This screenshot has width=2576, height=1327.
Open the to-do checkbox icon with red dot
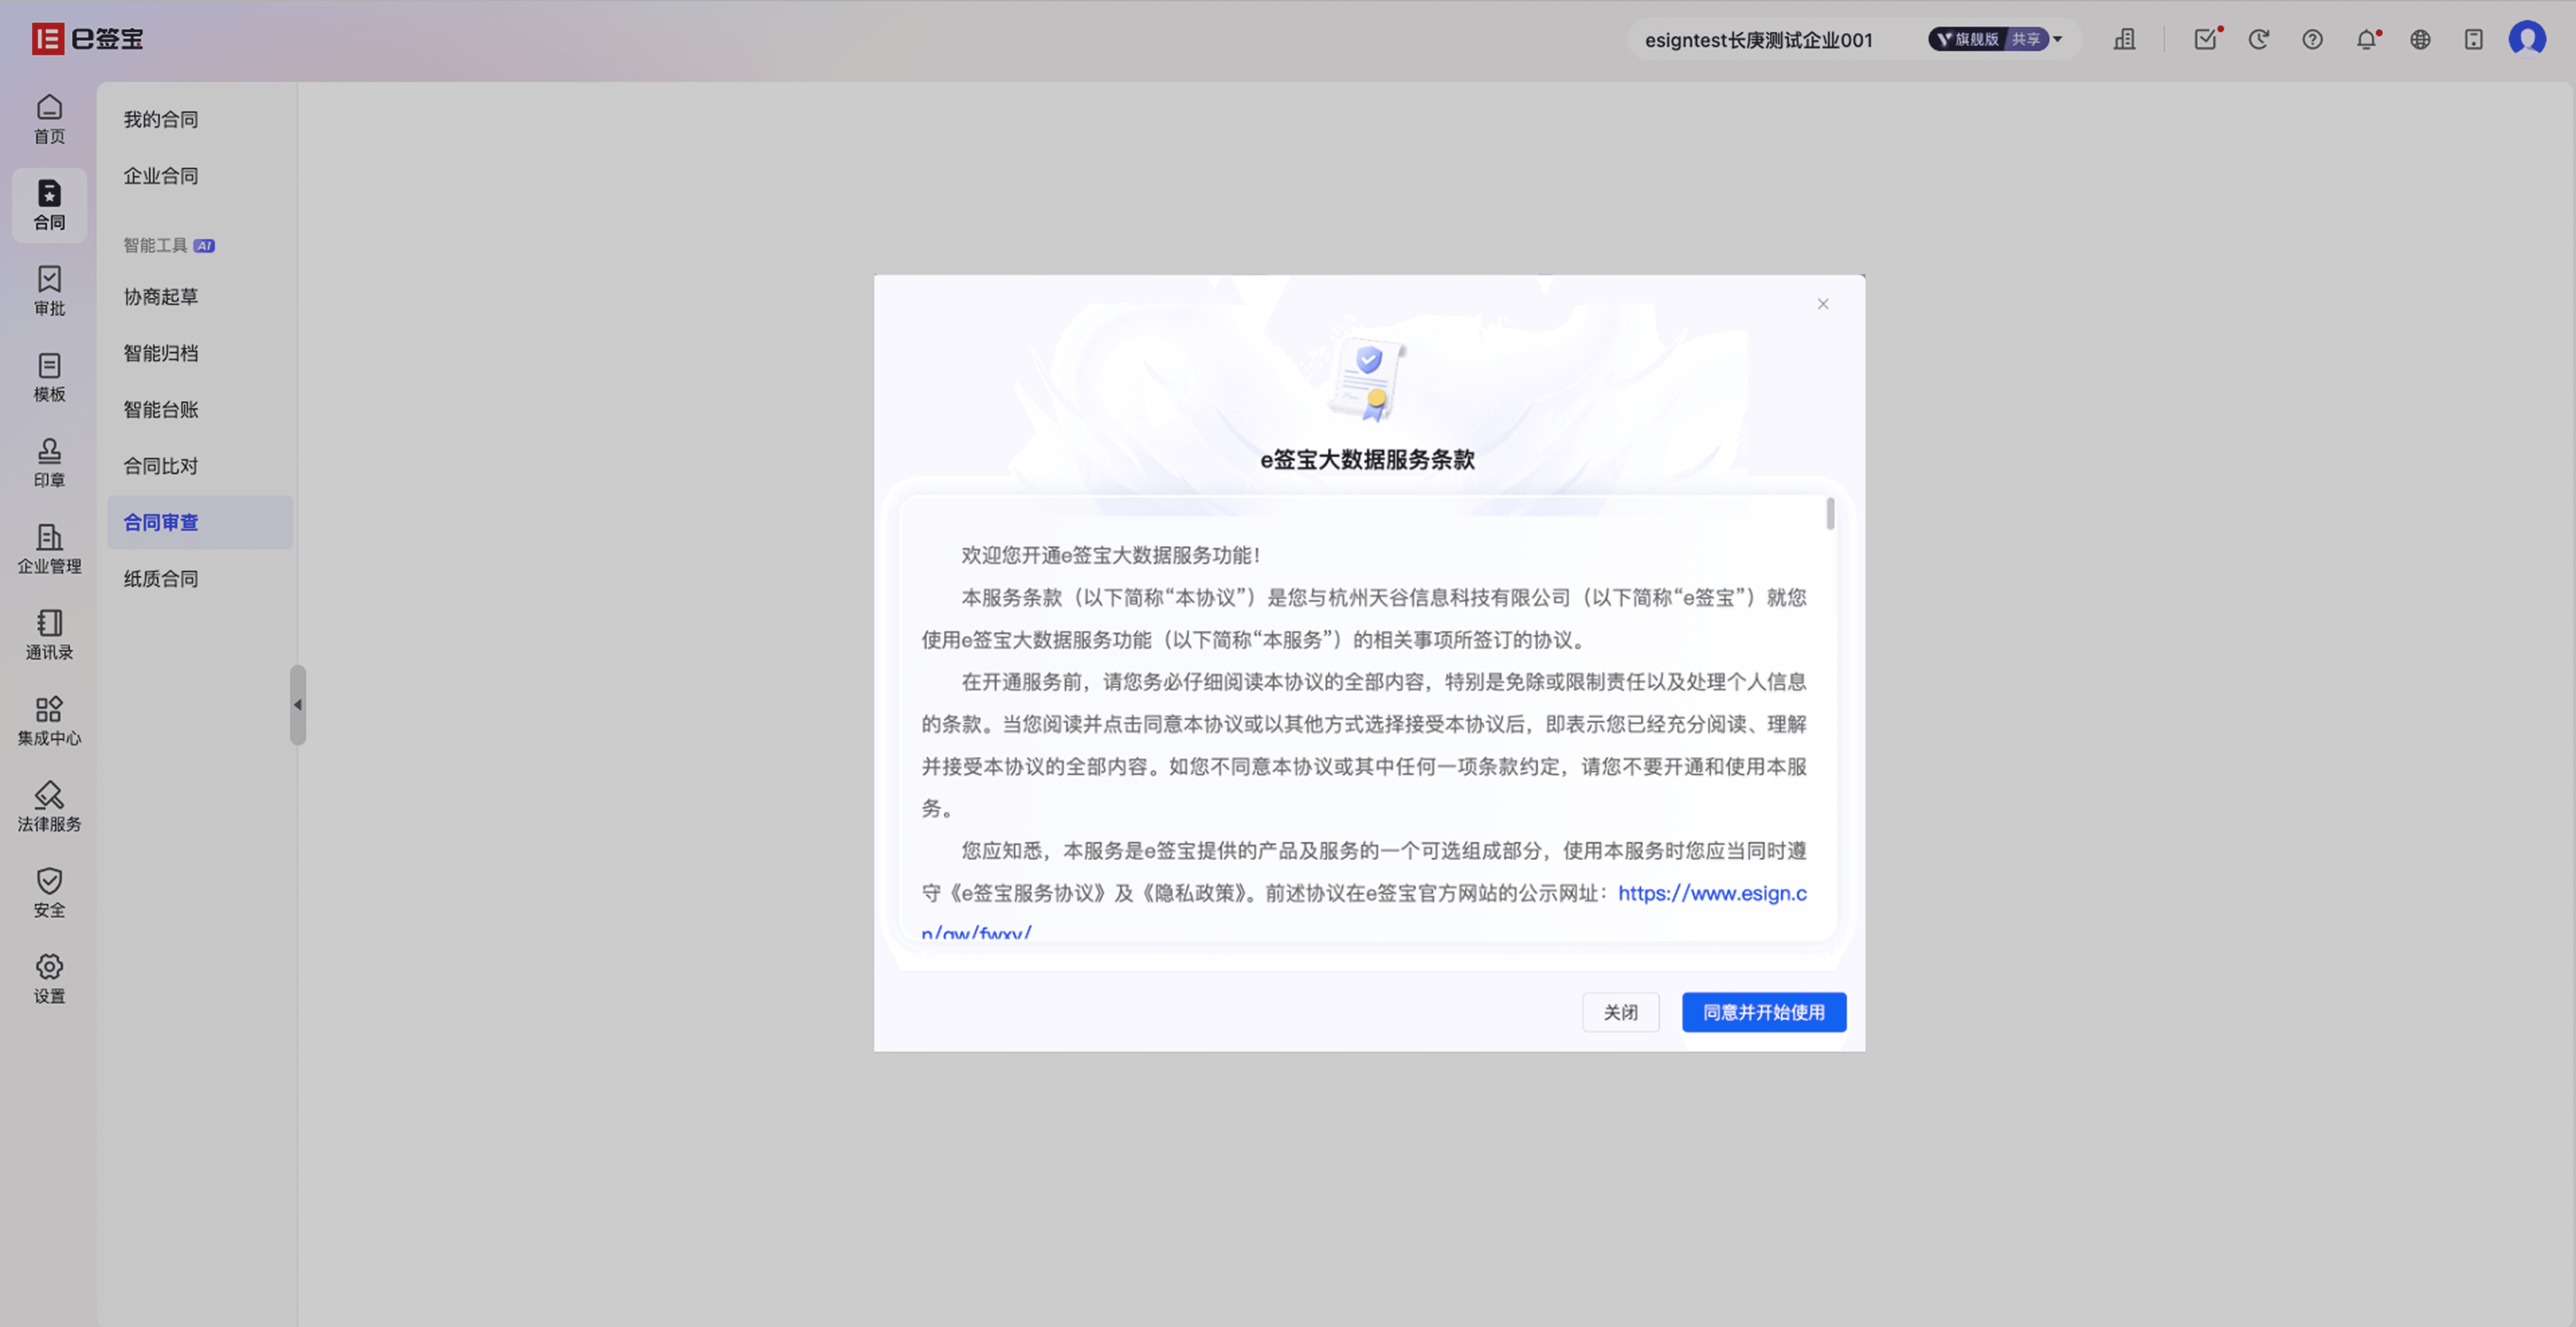coord(2206,39)
